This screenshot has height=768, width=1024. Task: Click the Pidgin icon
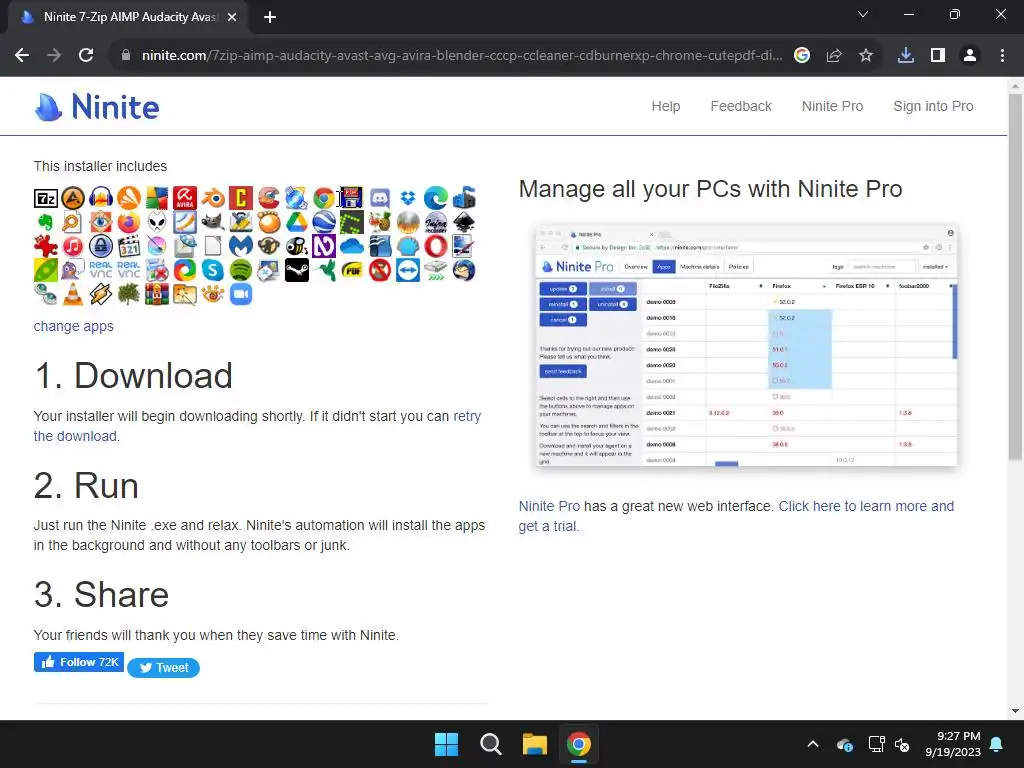click(x=73, y=270)
